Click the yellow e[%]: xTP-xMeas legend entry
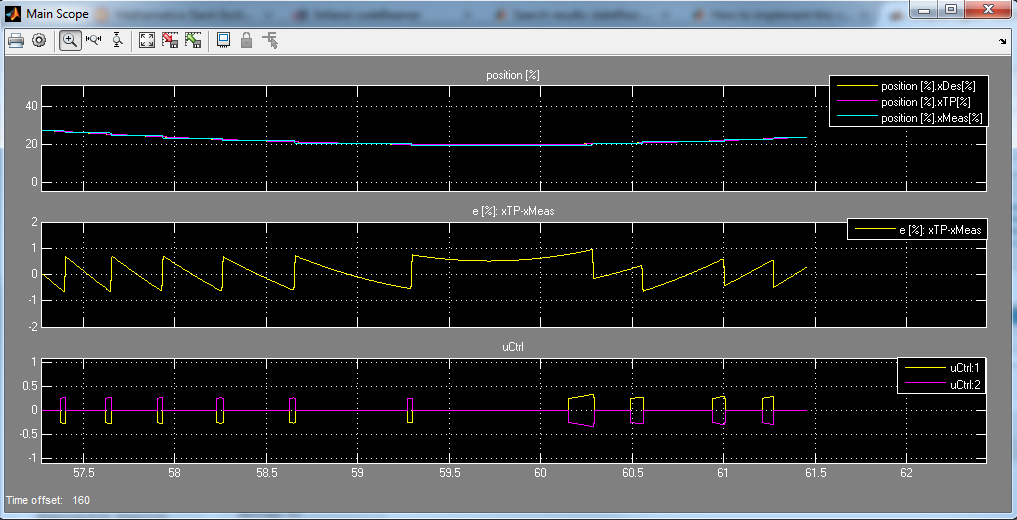Screen dimensions: 1017x520 [939, 230]
